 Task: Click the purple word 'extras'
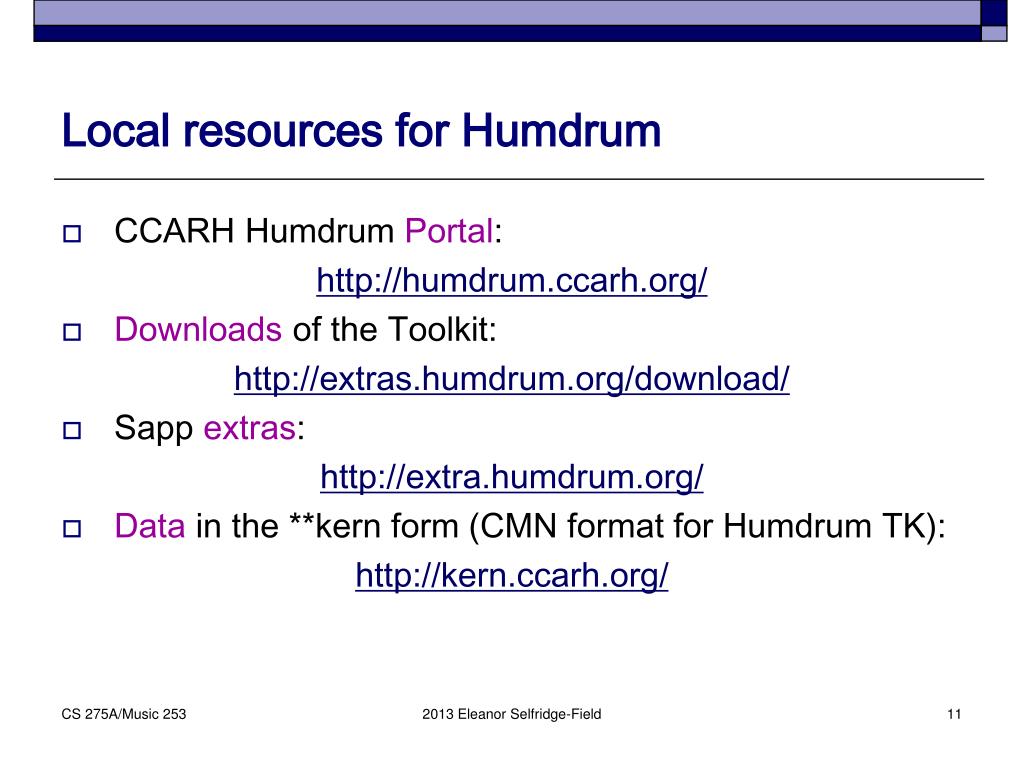coord(249,428)
